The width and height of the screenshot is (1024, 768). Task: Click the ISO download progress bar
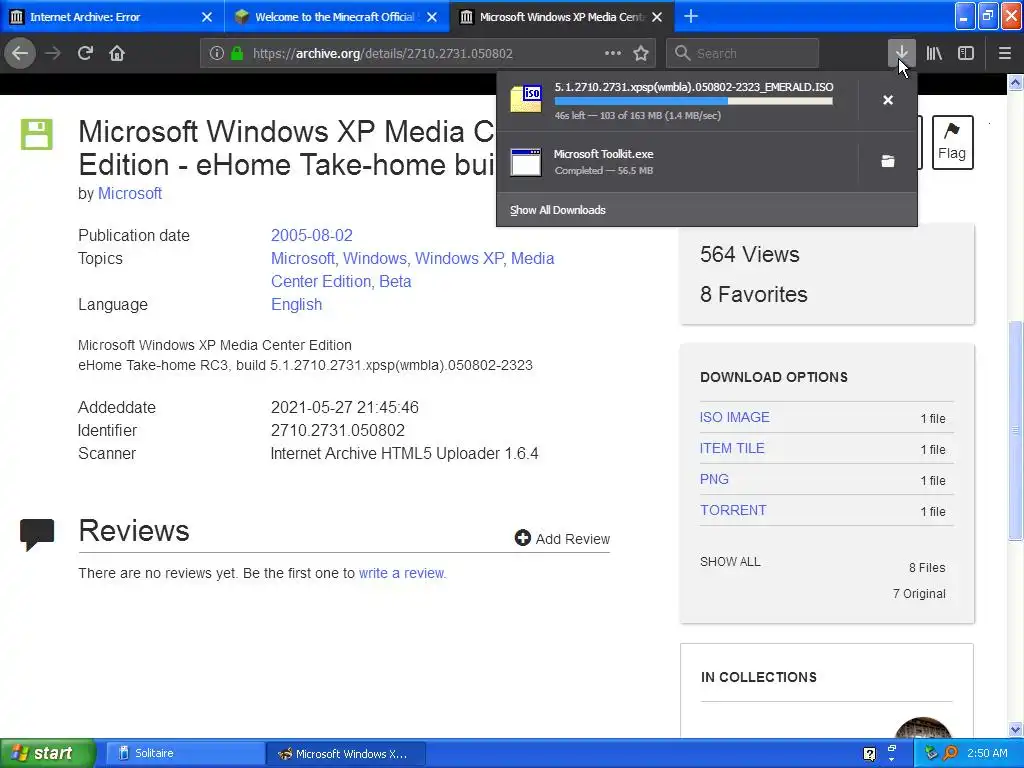[x=694, y=101]
